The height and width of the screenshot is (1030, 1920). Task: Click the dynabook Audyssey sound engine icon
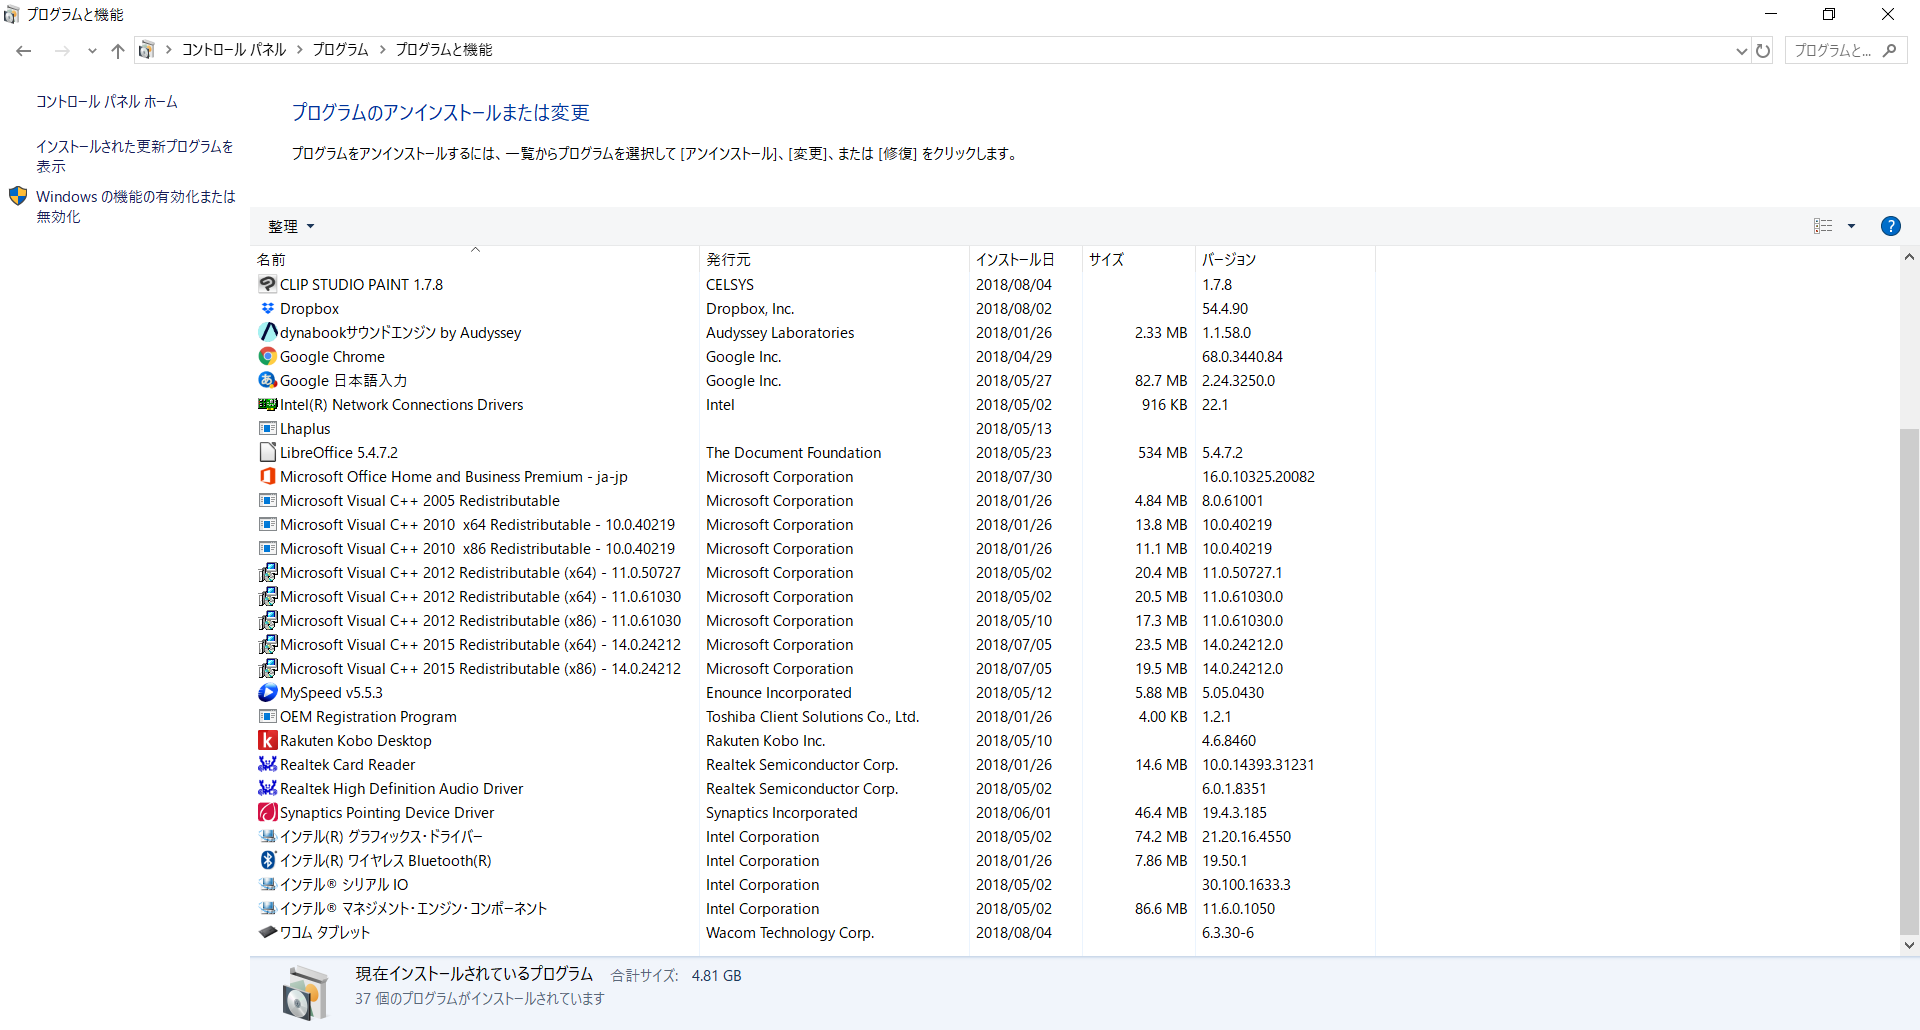tap(267, 333)
